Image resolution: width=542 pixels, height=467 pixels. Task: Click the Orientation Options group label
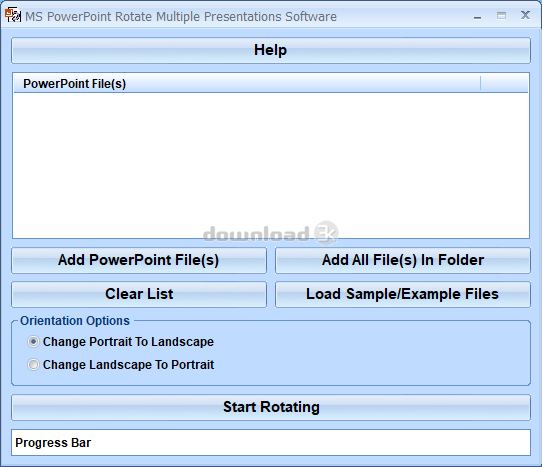coord(75,321)
